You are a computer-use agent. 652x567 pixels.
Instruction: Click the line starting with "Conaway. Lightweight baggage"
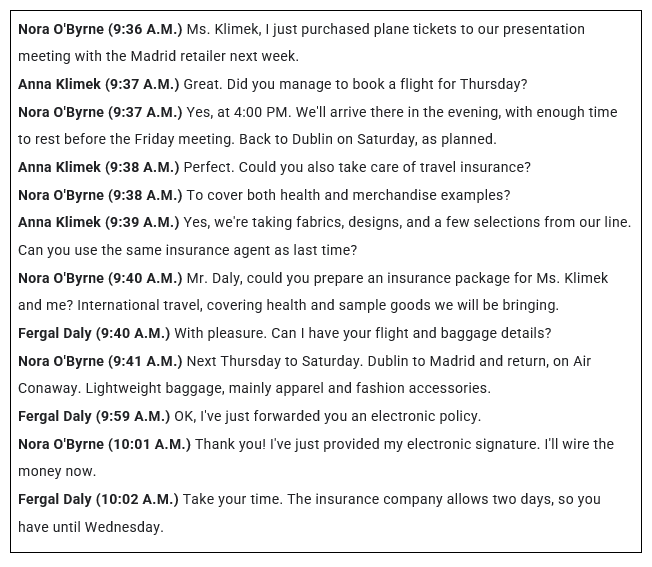[254, 388]
